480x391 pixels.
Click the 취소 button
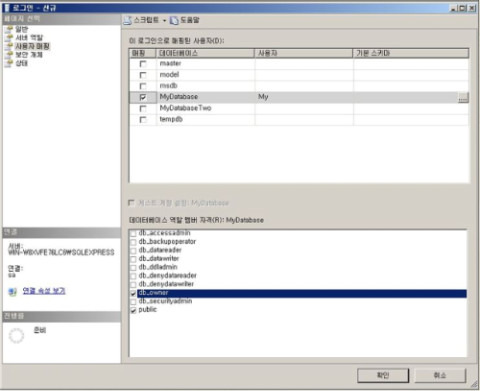[x=440, y=376]
